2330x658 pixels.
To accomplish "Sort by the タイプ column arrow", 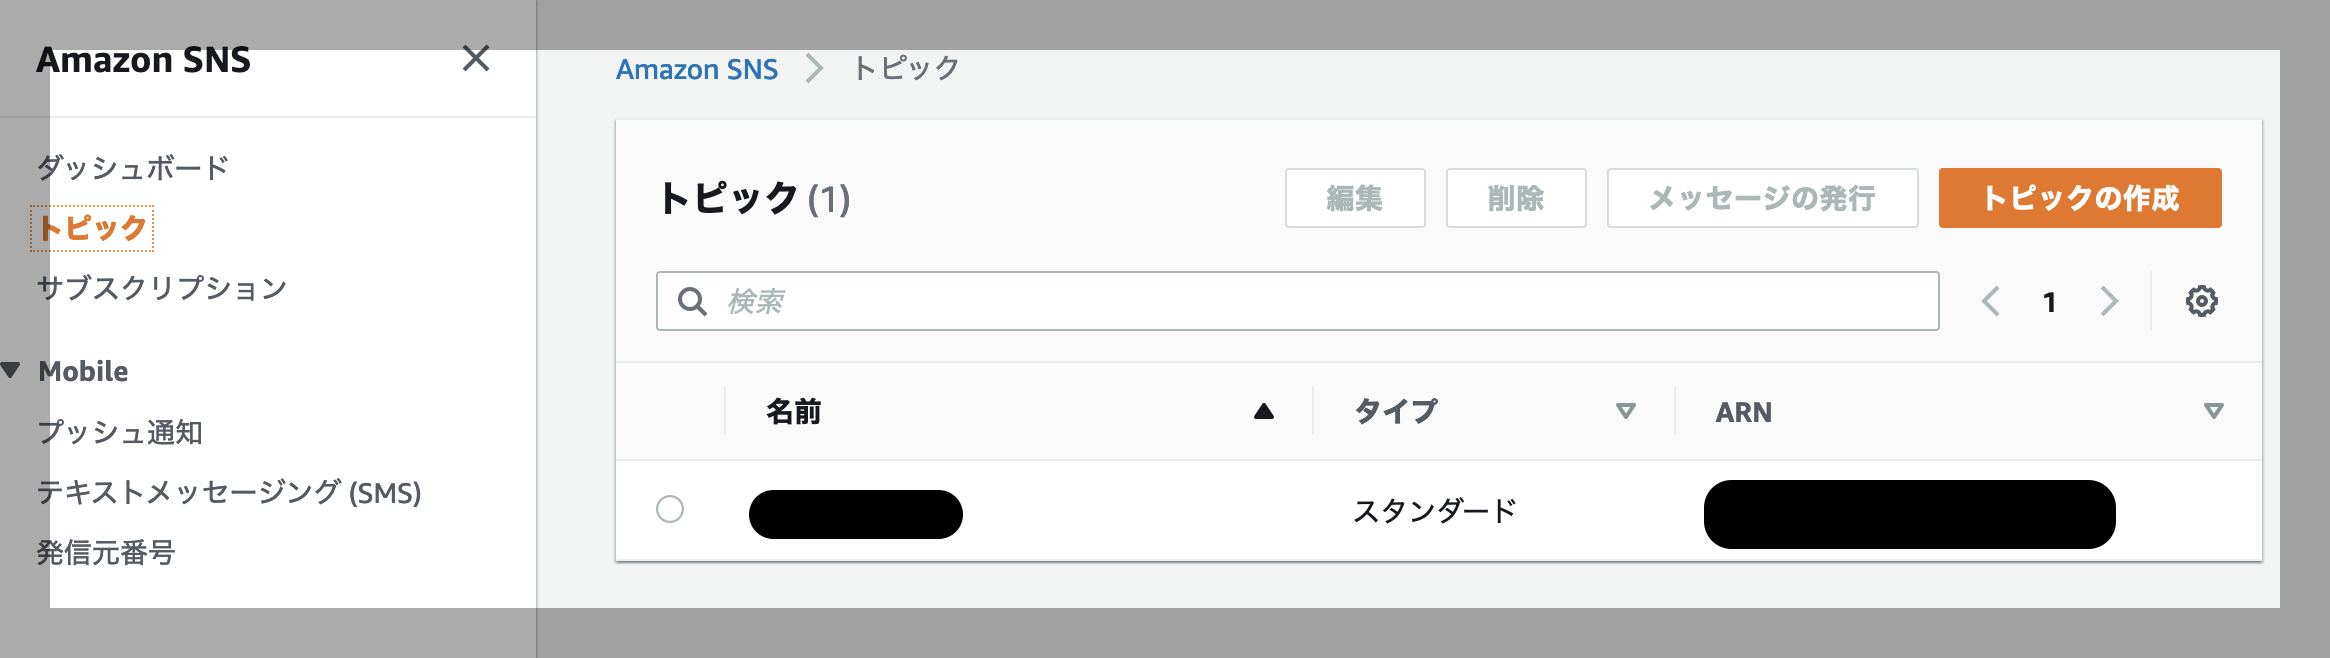I will [x=1628, y=411].
